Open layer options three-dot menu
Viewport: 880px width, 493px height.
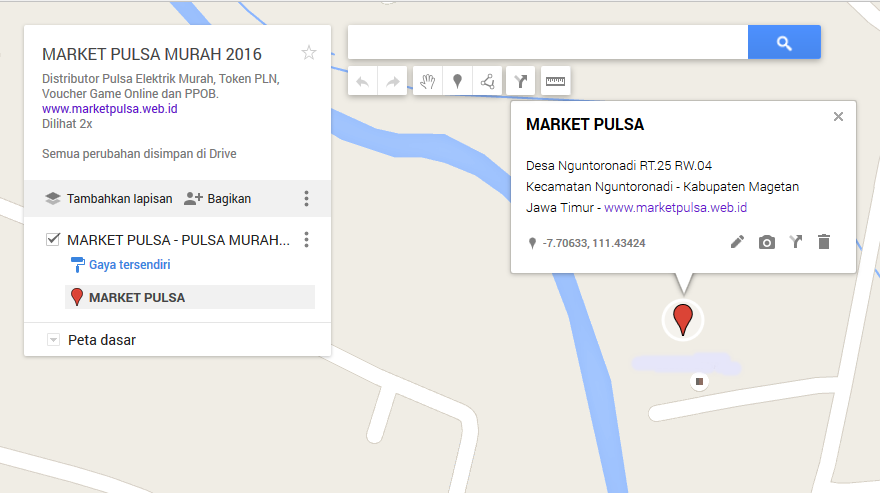[x=306, y=240]
